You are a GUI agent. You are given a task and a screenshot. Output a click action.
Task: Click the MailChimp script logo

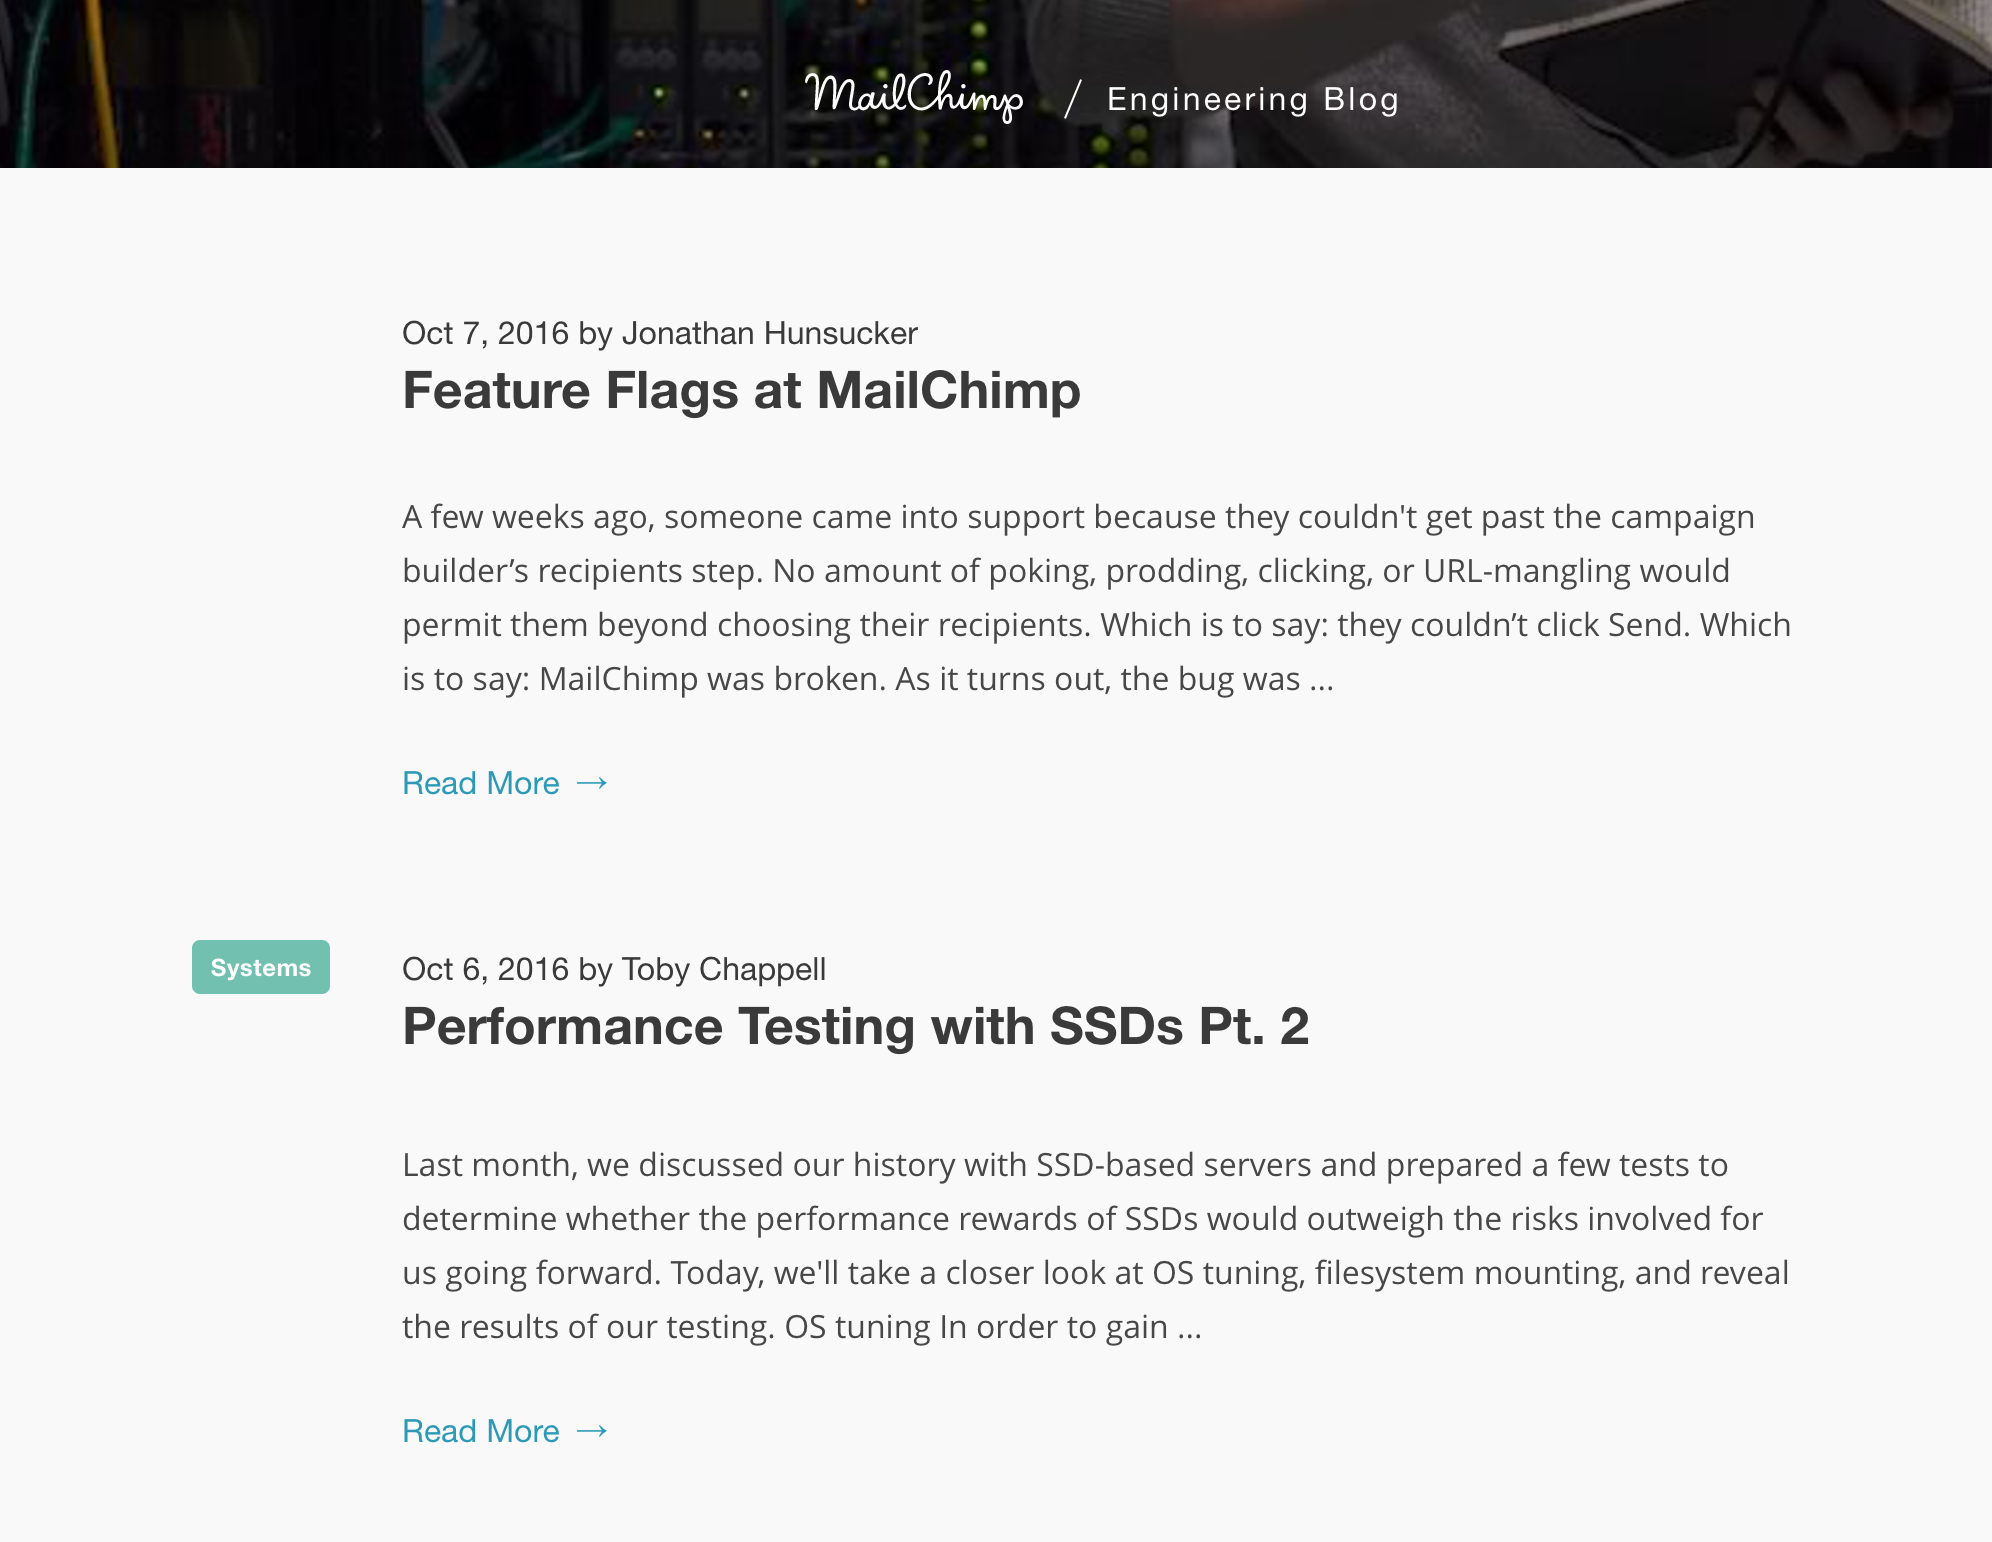914,97
